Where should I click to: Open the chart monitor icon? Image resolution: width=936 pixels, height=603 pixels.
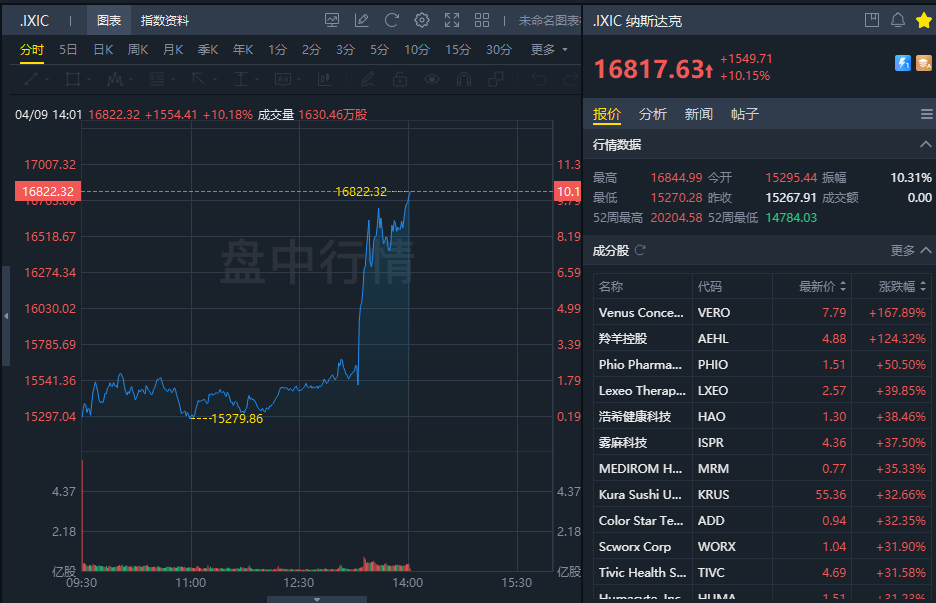[x=332, y=20]
